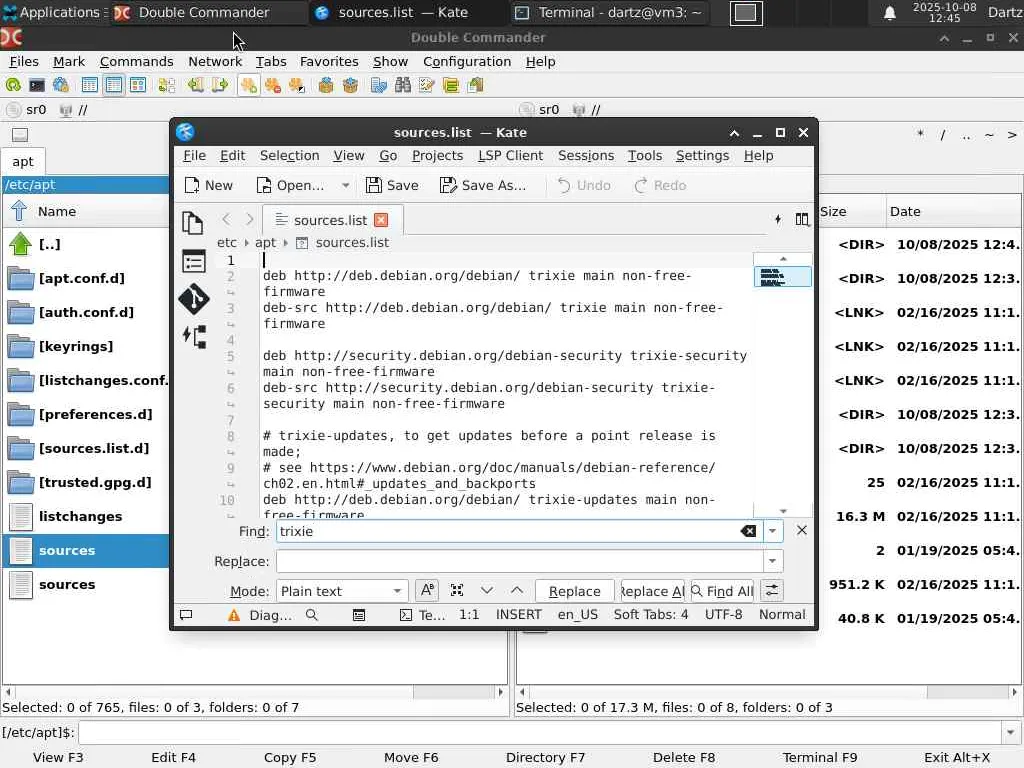Jump to previous match with up chevron
The image size is (1024, 768).
click(x=517, y=590)
